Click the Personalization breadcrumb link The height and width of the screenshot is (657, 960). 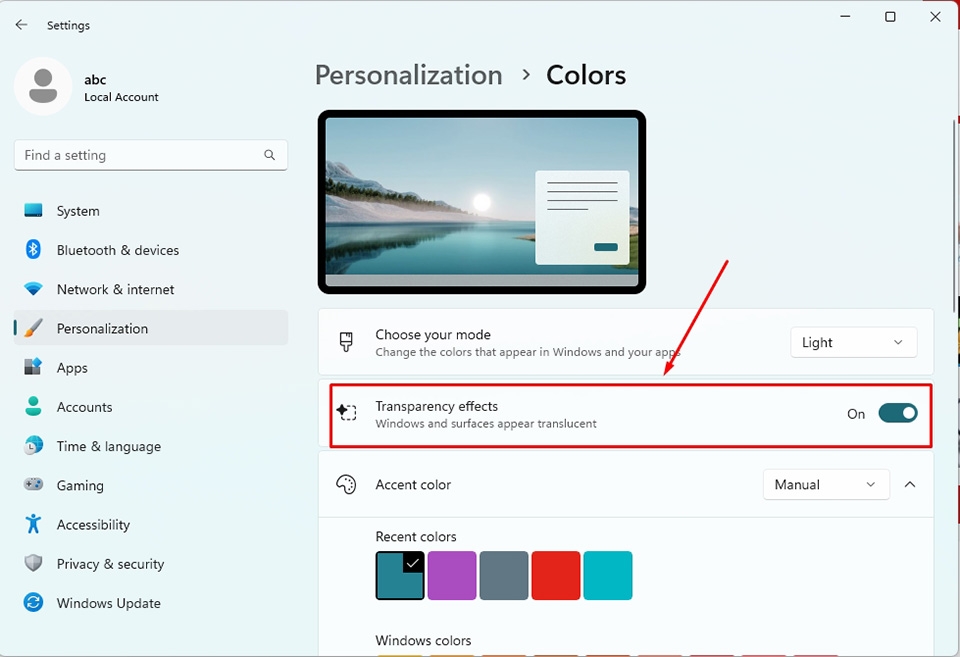pos(408,75)
